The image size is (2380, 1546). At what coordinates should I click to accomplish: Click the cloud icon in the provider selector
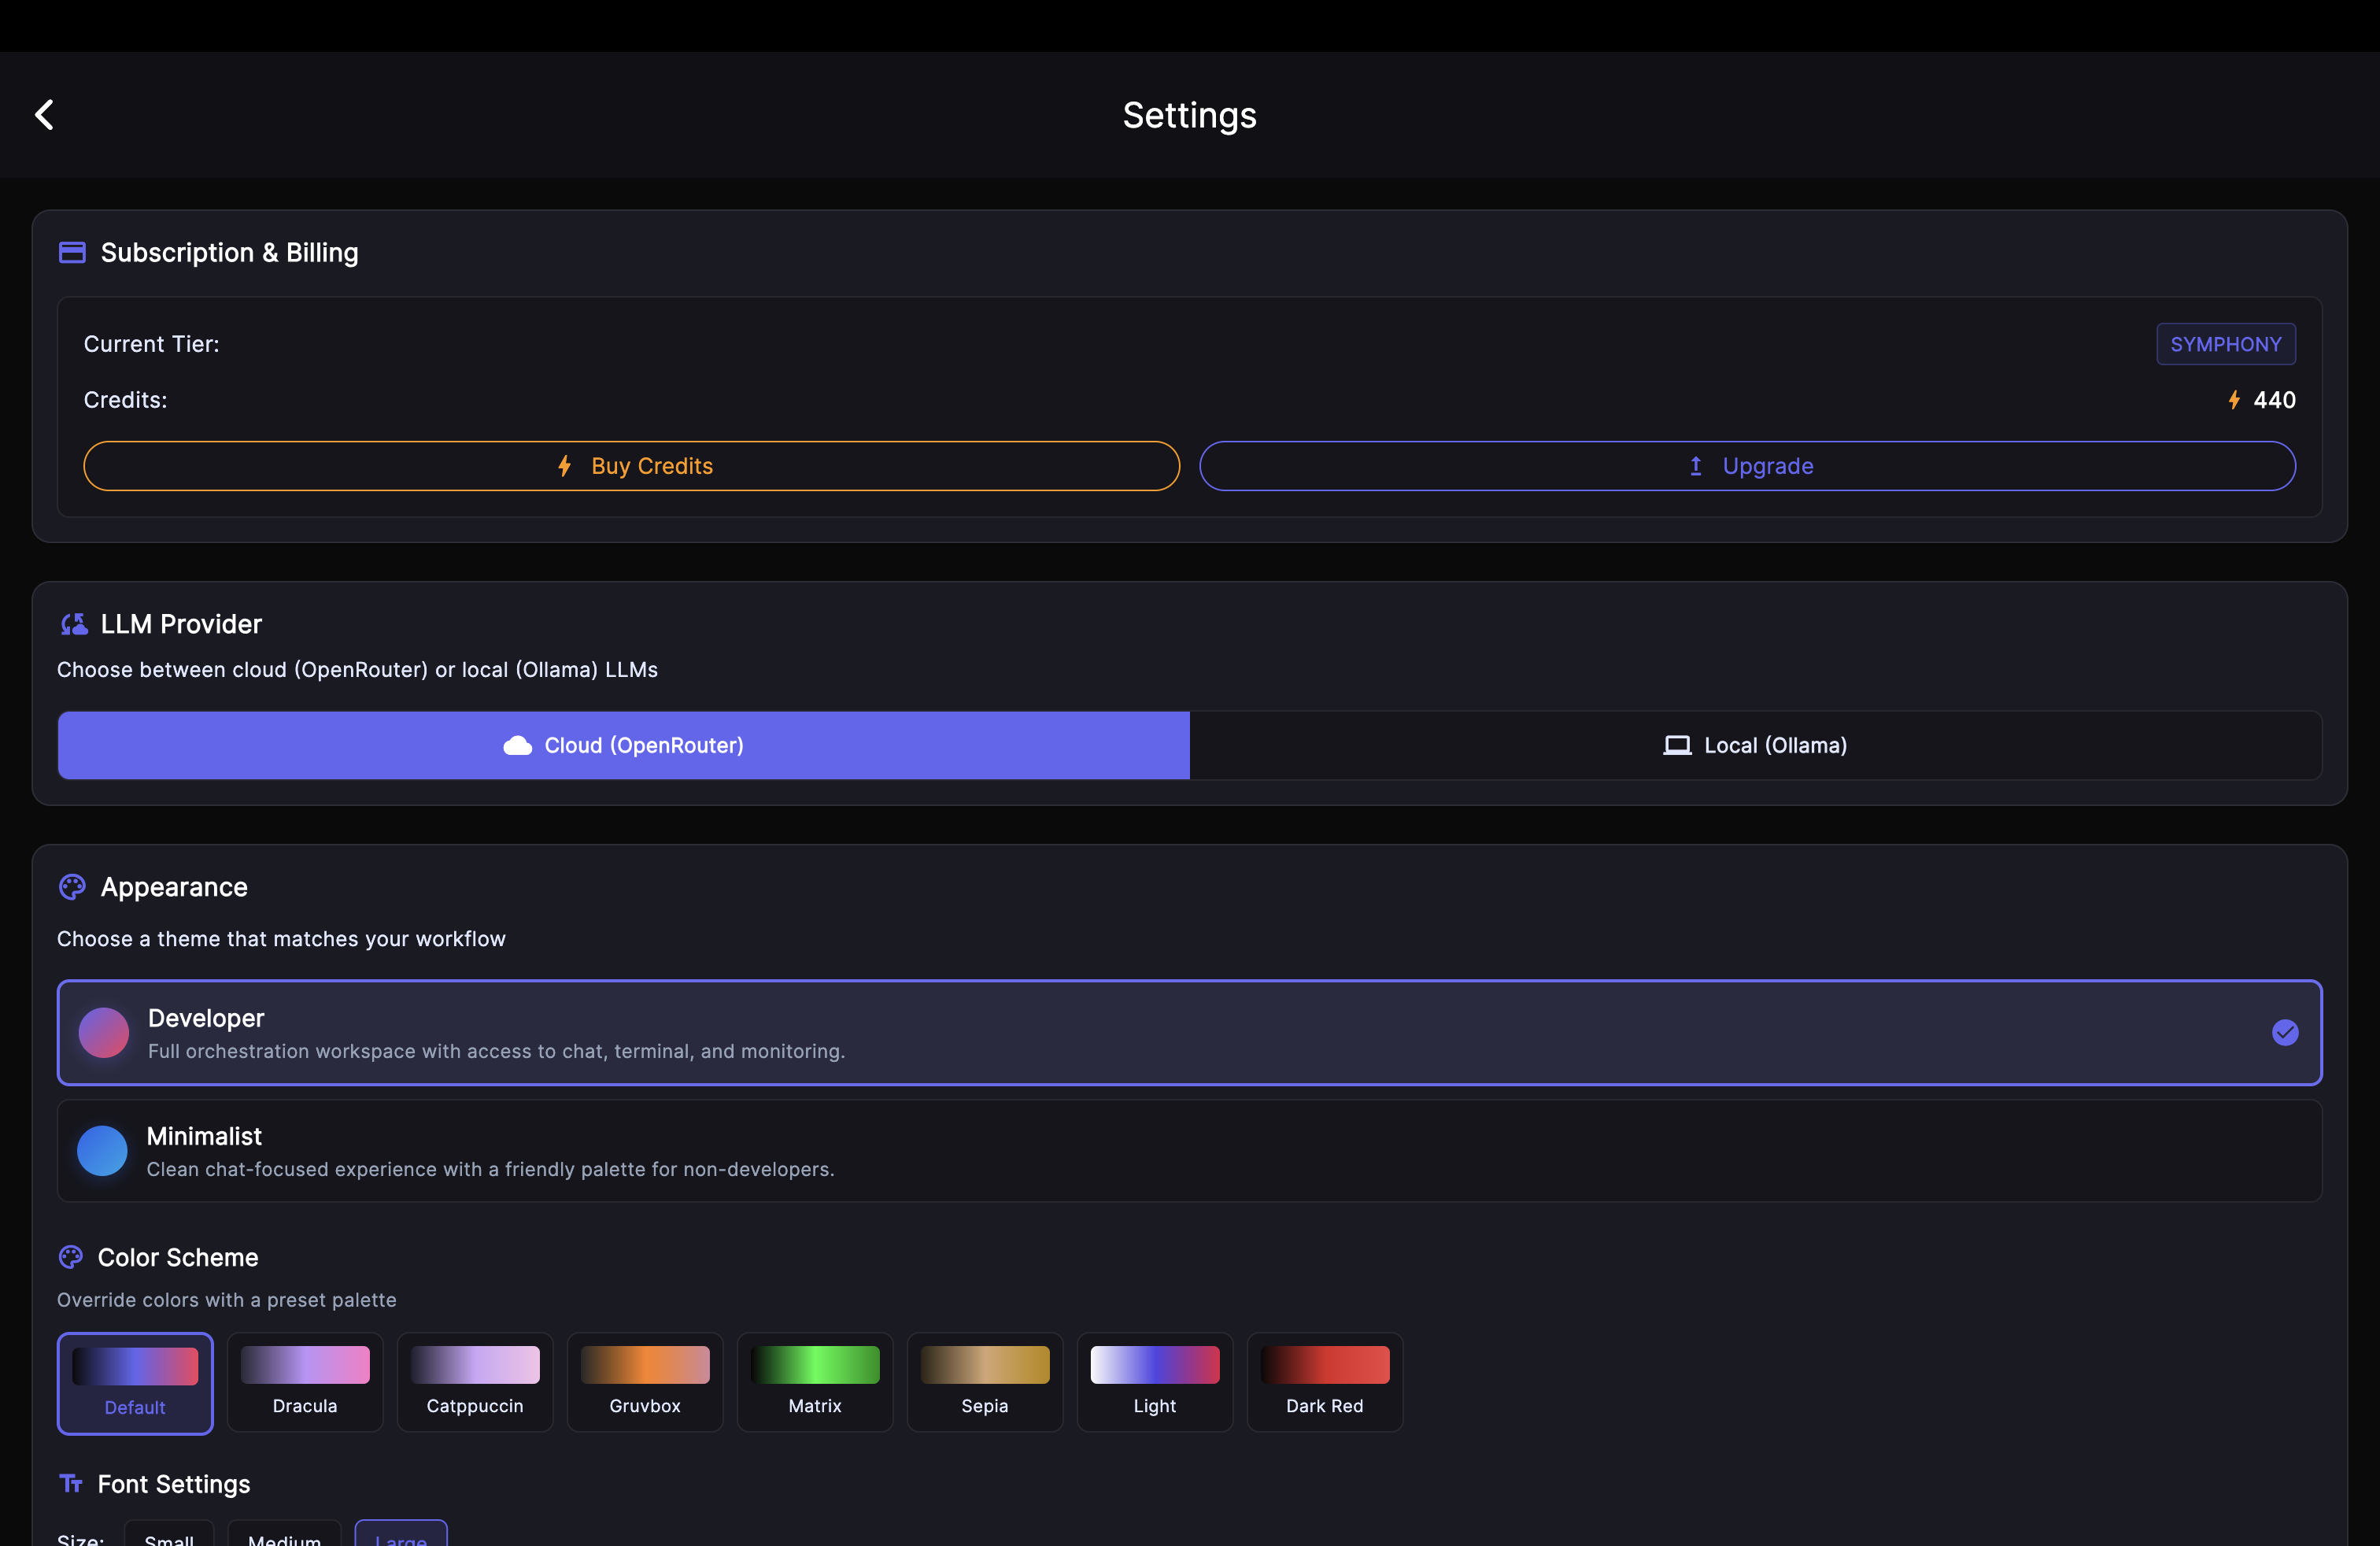point(516,745)
